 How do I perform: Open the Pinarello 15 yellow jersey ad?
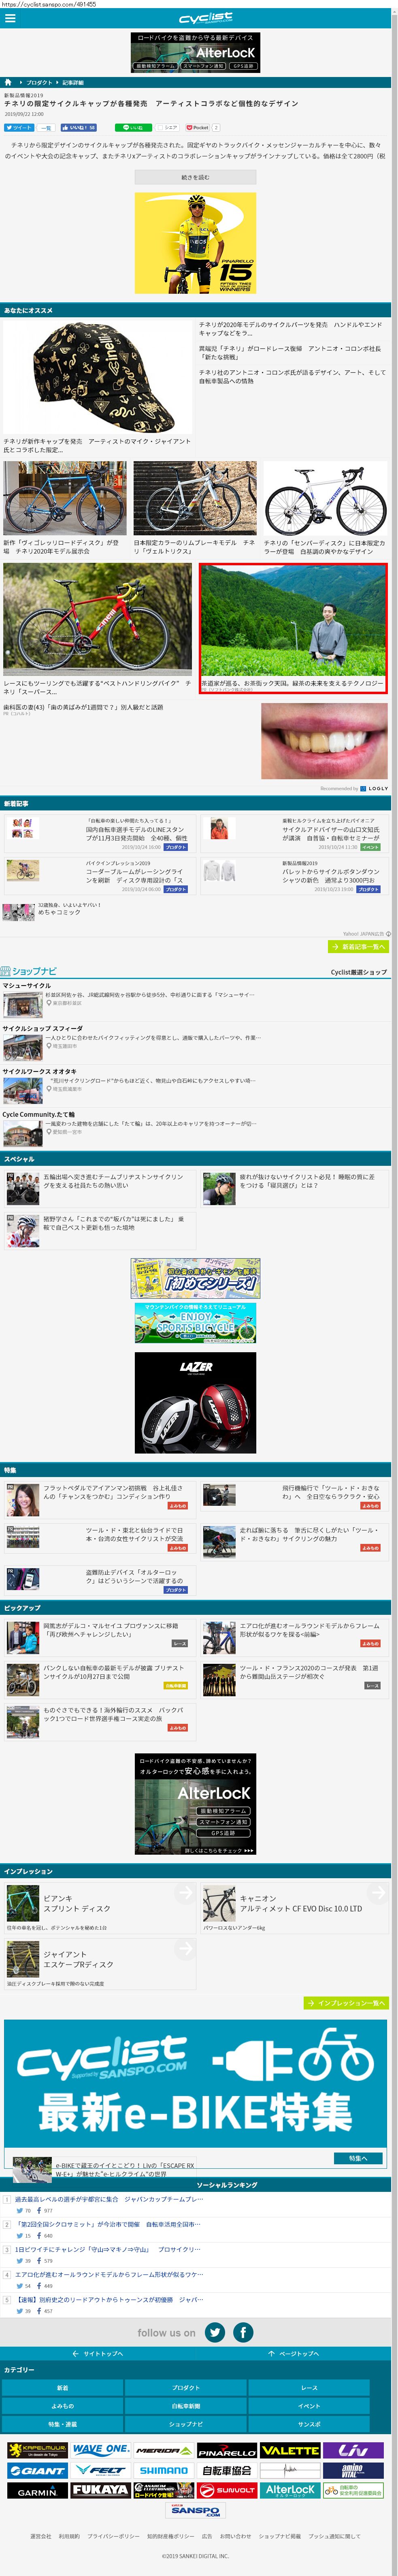click(195, 243)
